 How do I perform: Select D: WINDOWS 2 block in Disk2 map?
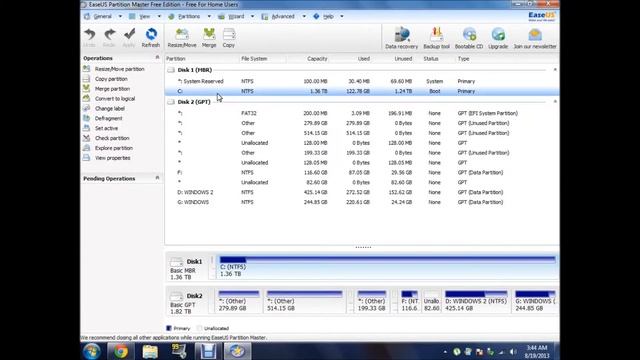[x=476, y=301]
